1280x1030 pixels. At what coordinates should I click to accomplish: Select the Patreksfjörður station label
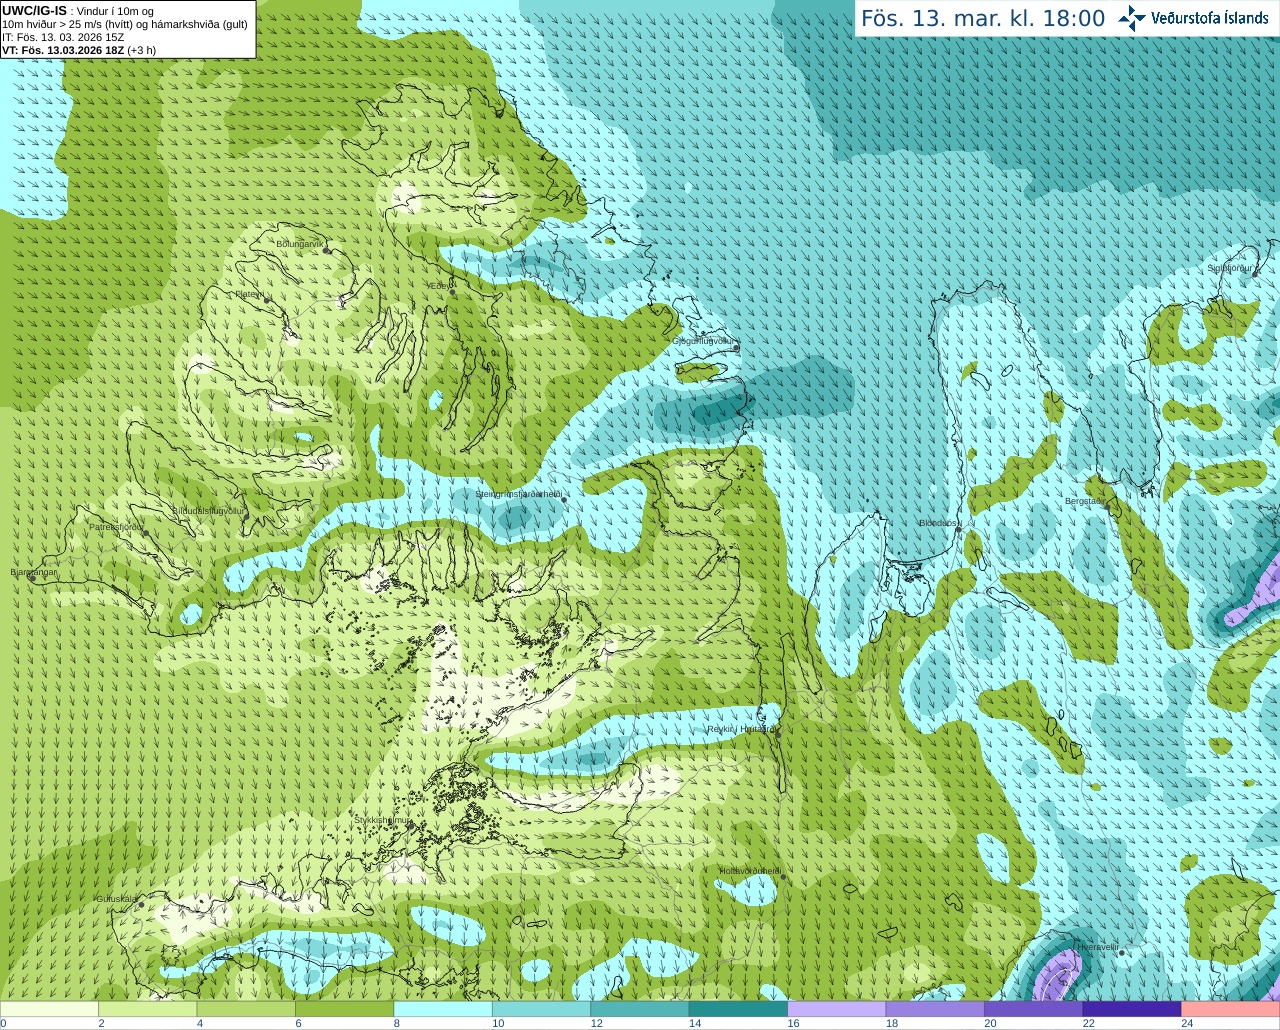116,526
